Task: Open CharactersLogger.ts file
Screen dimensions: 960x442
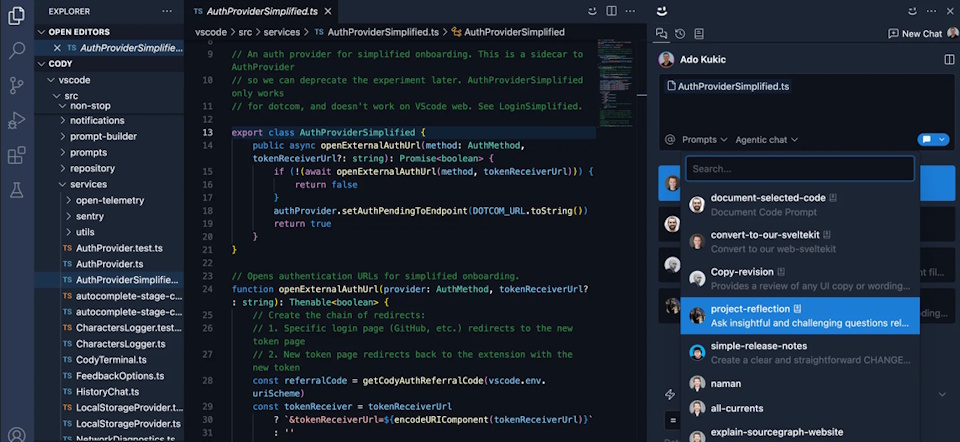Action: point(109,344)
